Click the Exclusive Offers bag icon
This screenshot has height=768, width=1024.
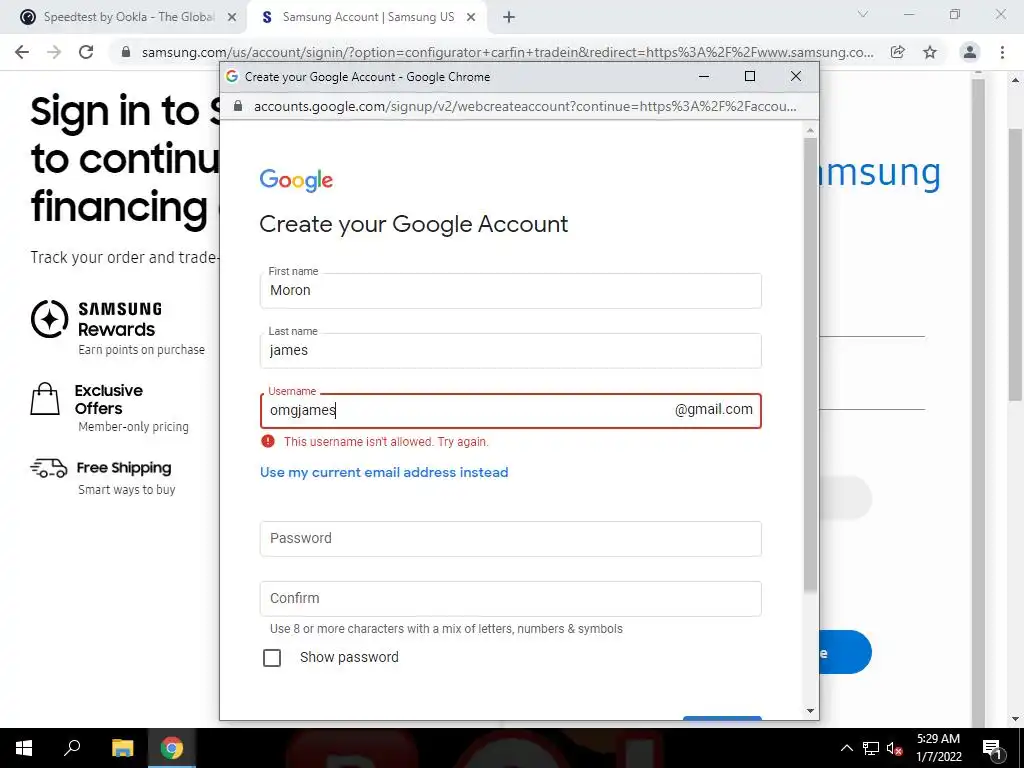click(x=45, y=399)
